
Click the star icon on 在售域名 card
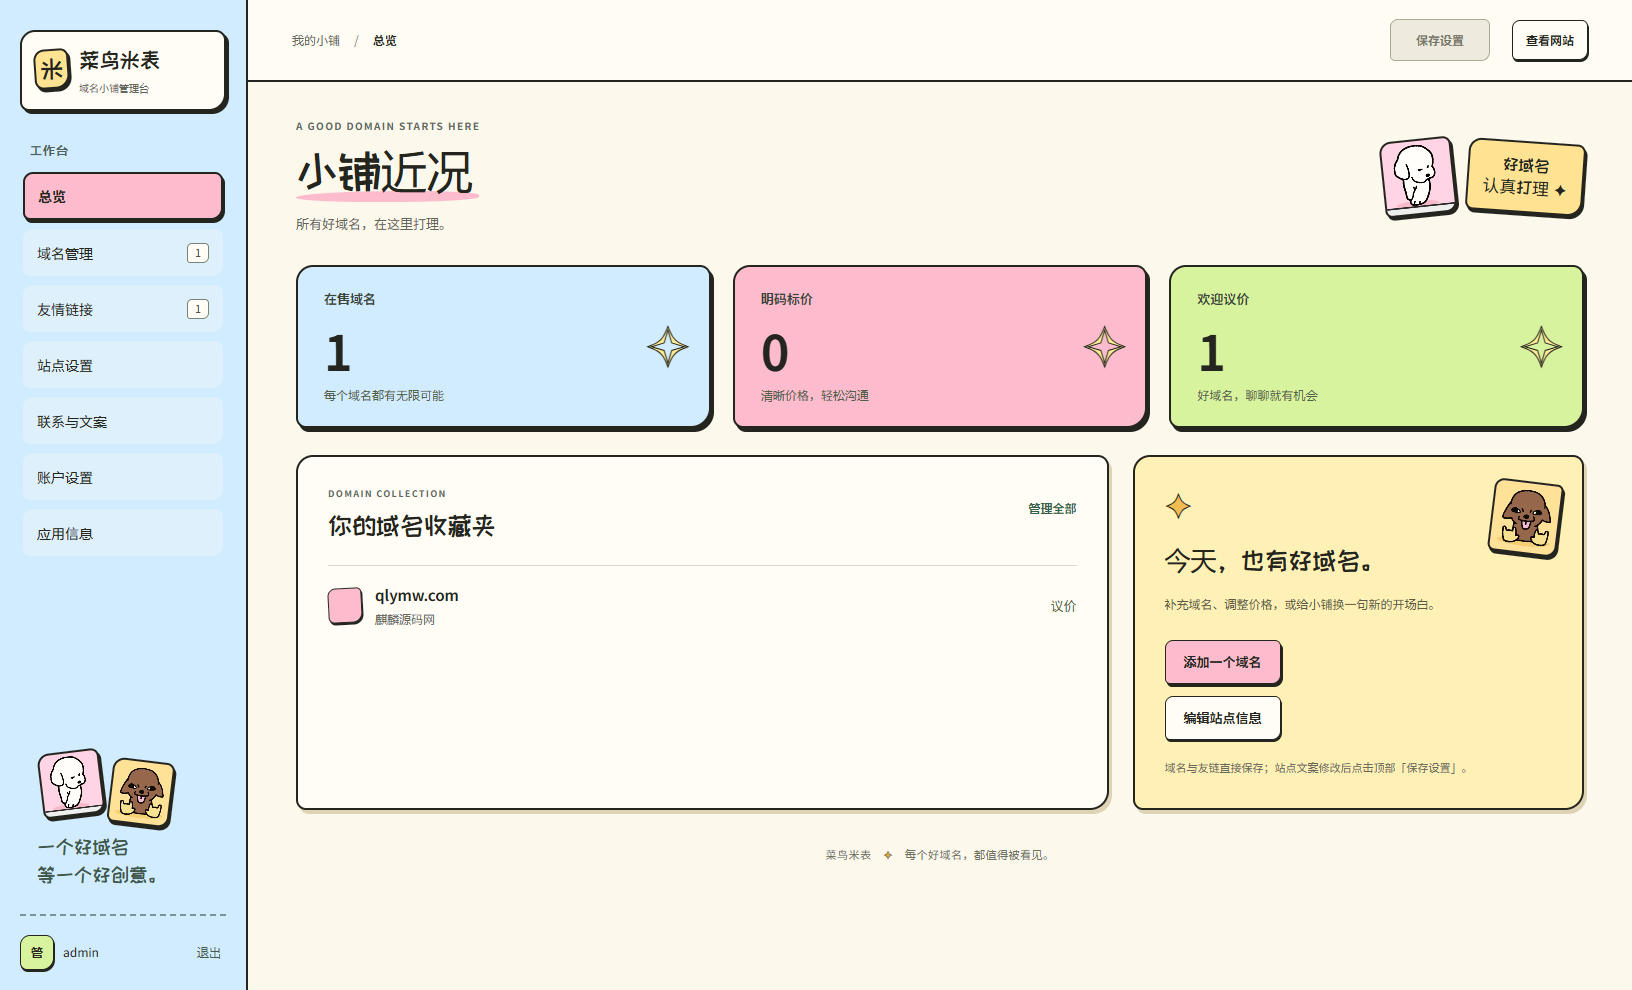pos(667,347)
